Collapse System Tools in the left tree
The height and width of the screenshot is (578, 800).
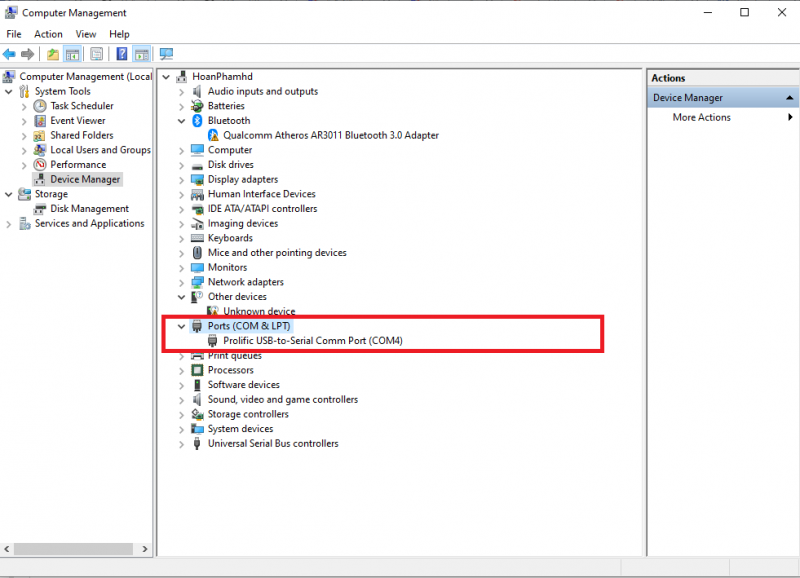tap(9, 92)
